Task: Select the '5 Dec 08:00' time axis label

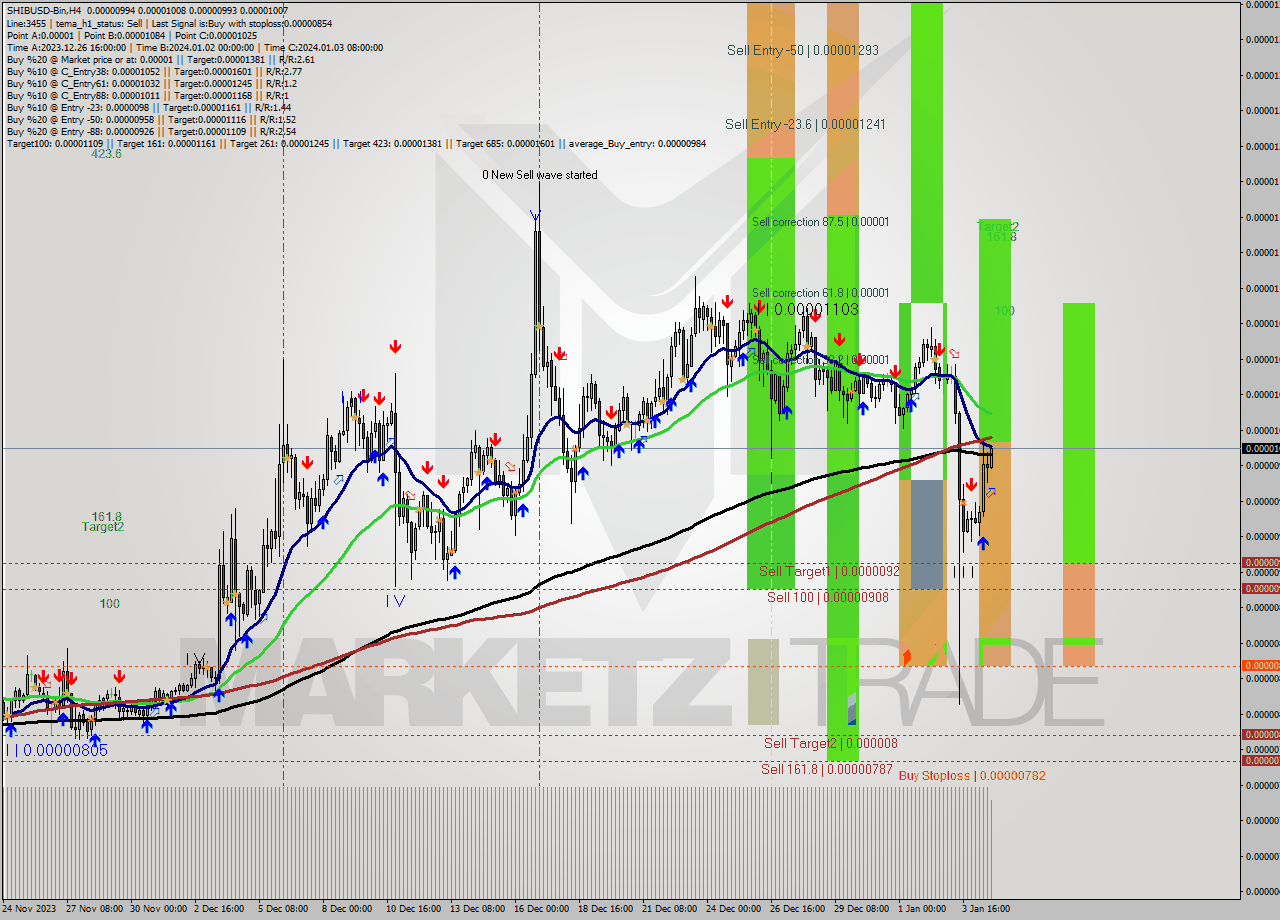Action: (284, 909)
